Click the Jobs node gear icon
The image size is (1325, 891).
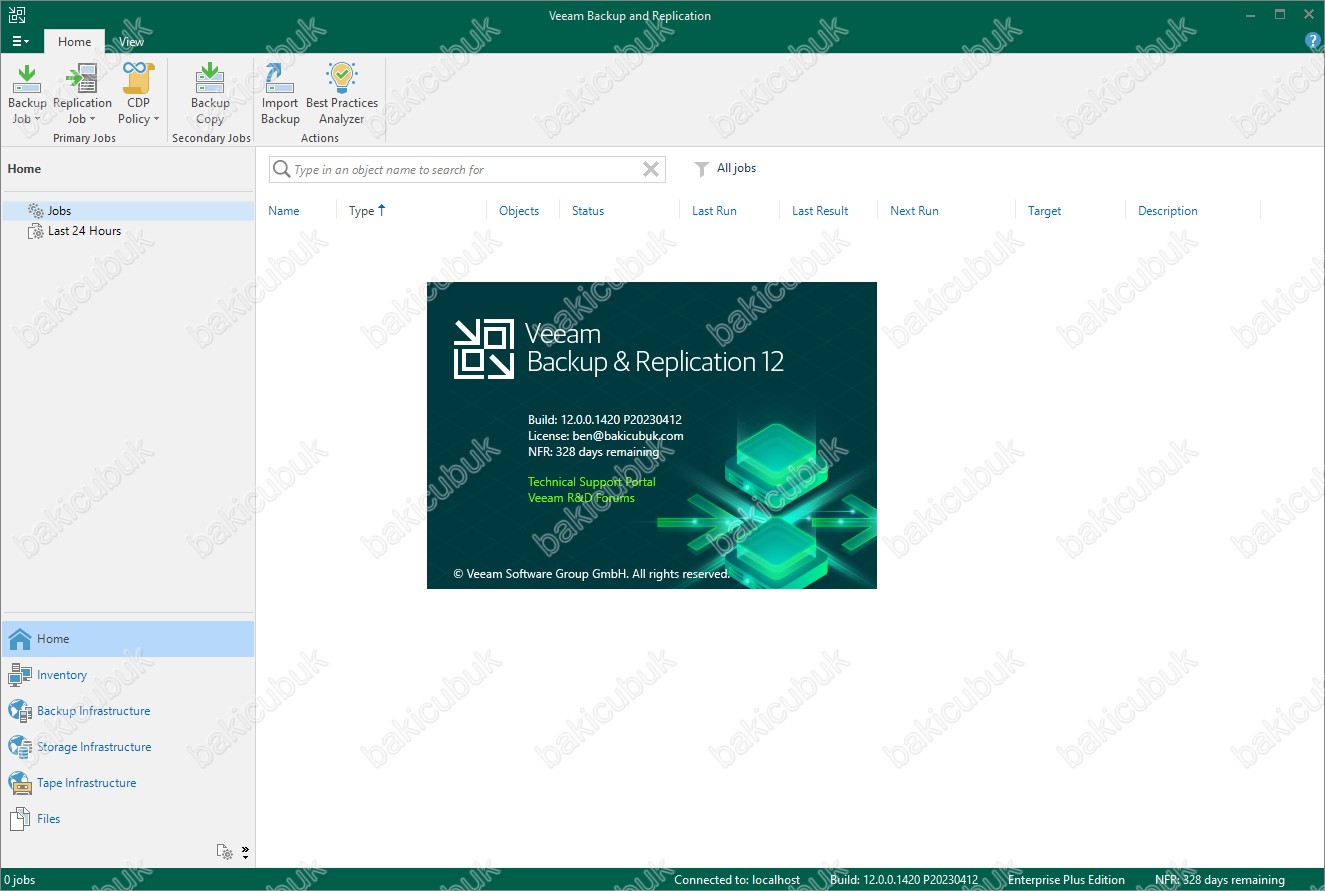(x=36, y=211)
